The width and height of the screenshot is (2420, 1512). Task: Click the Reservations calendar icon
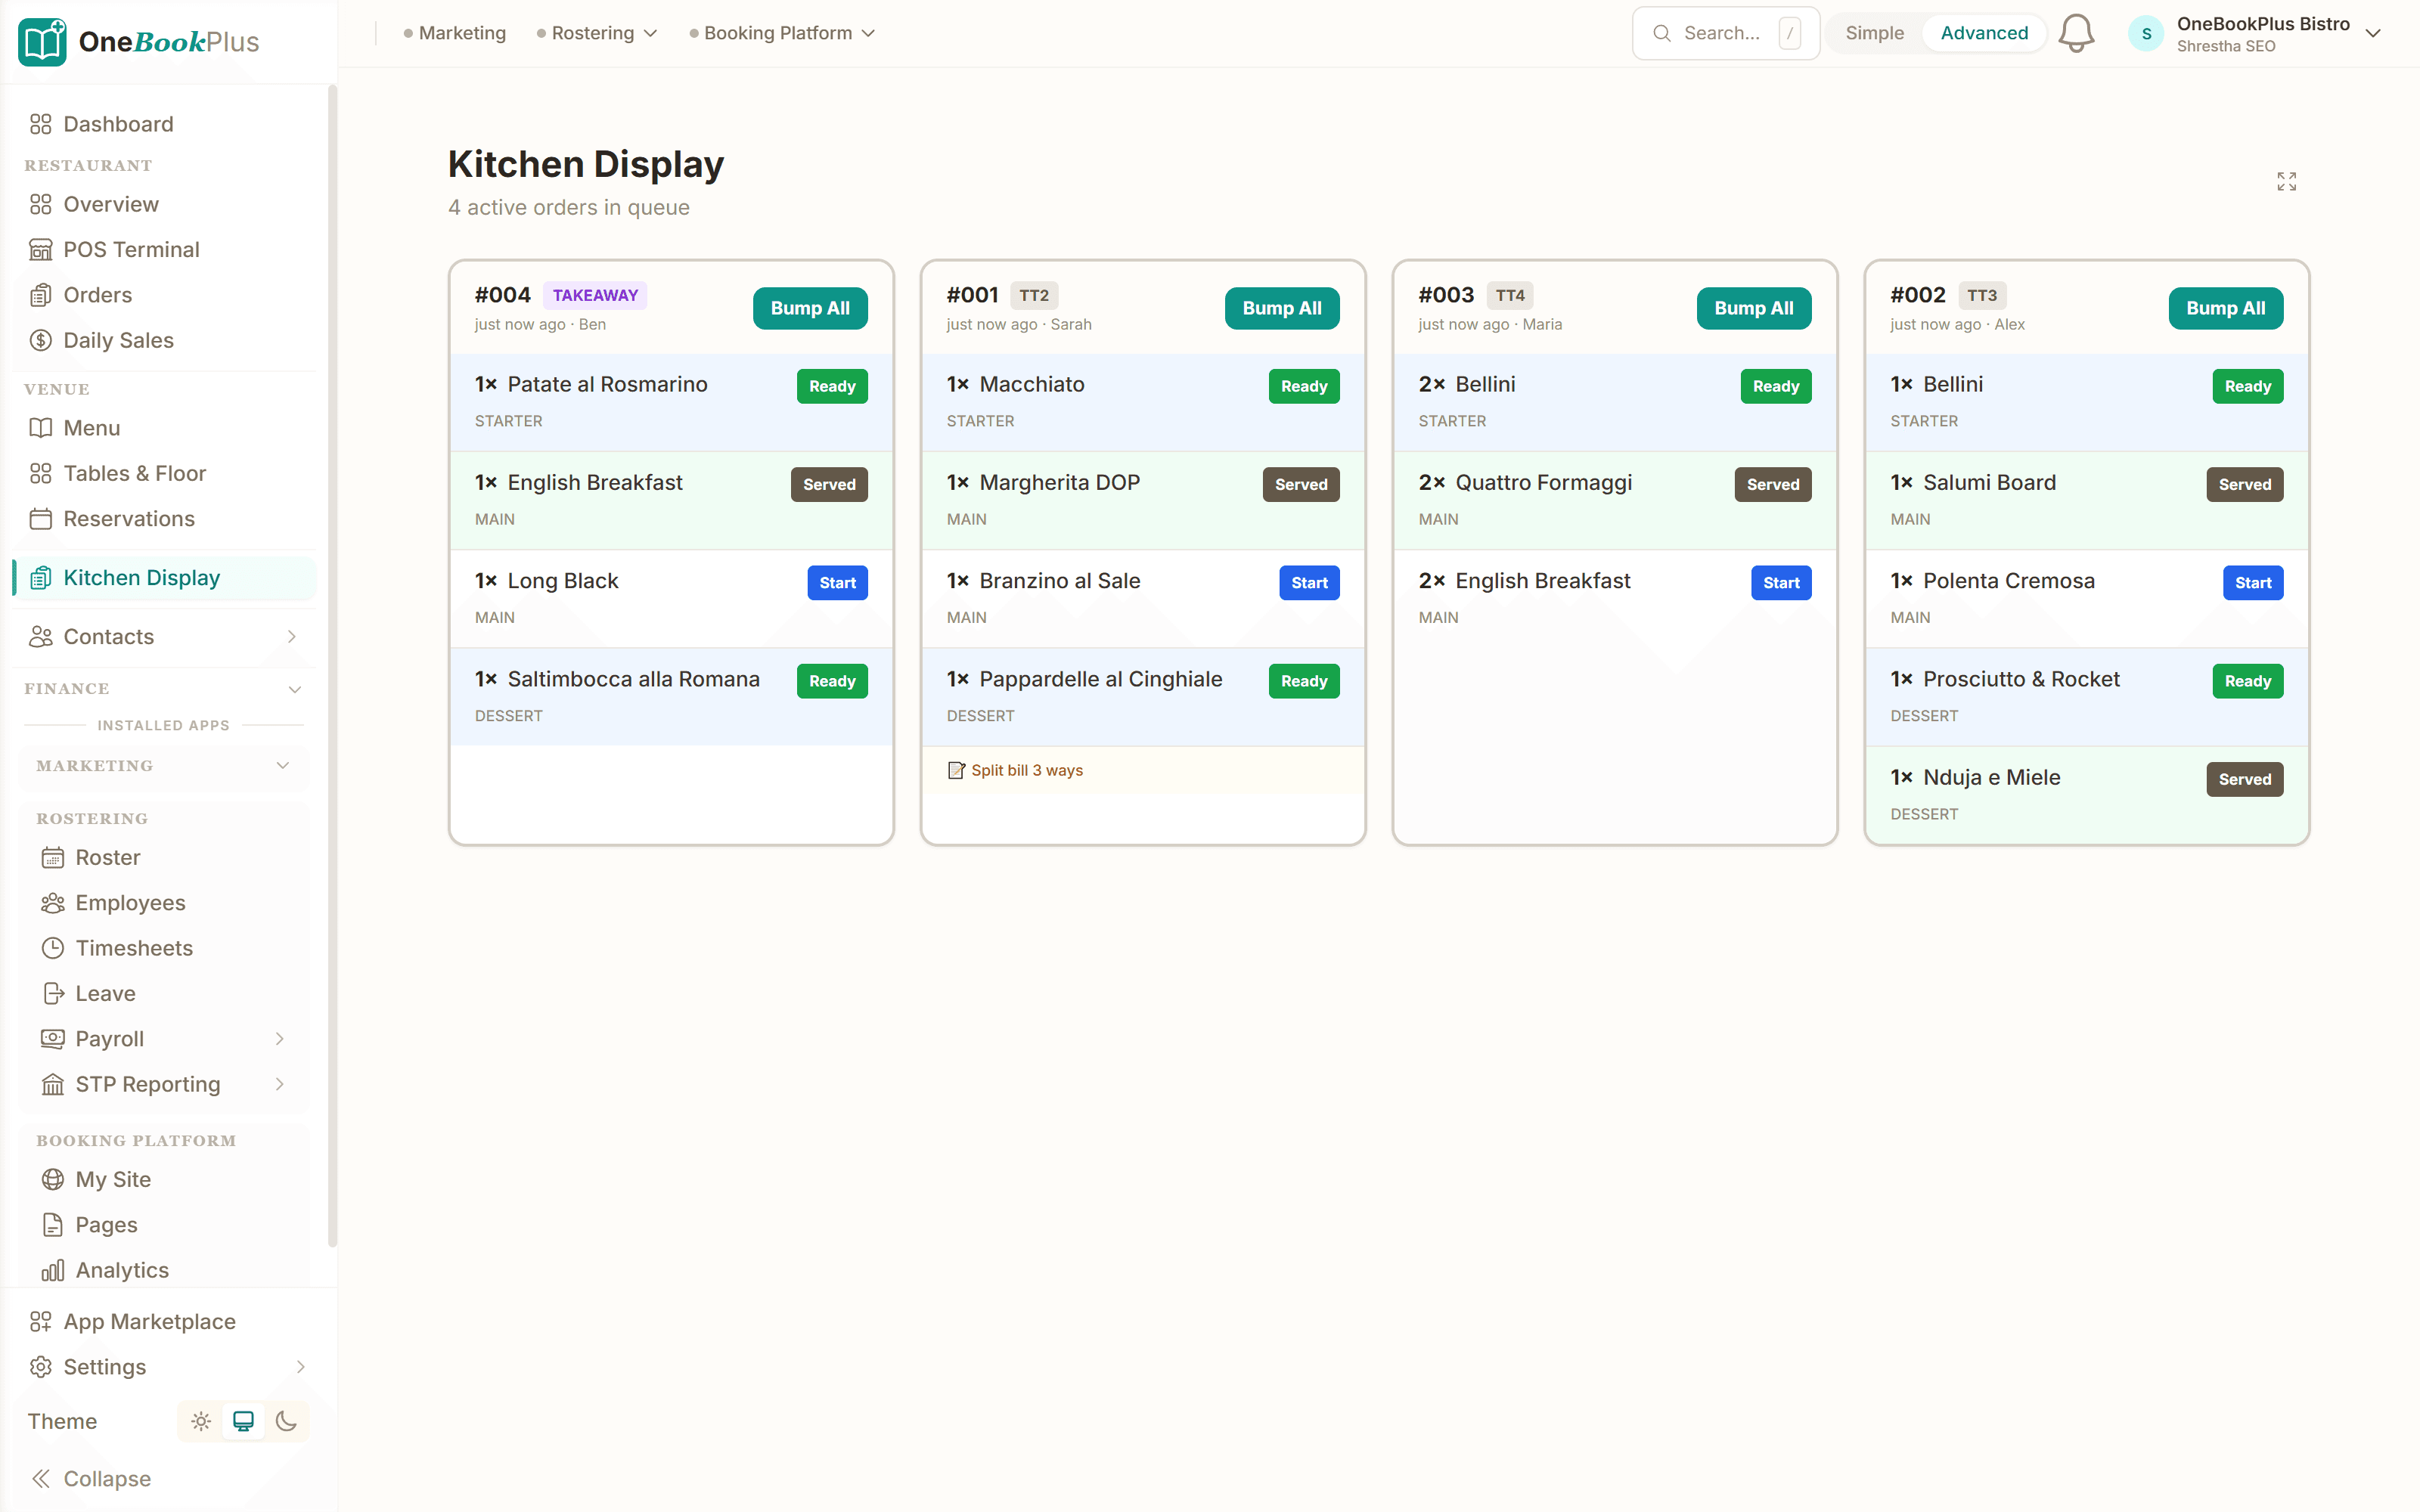[x=40, y=518]
